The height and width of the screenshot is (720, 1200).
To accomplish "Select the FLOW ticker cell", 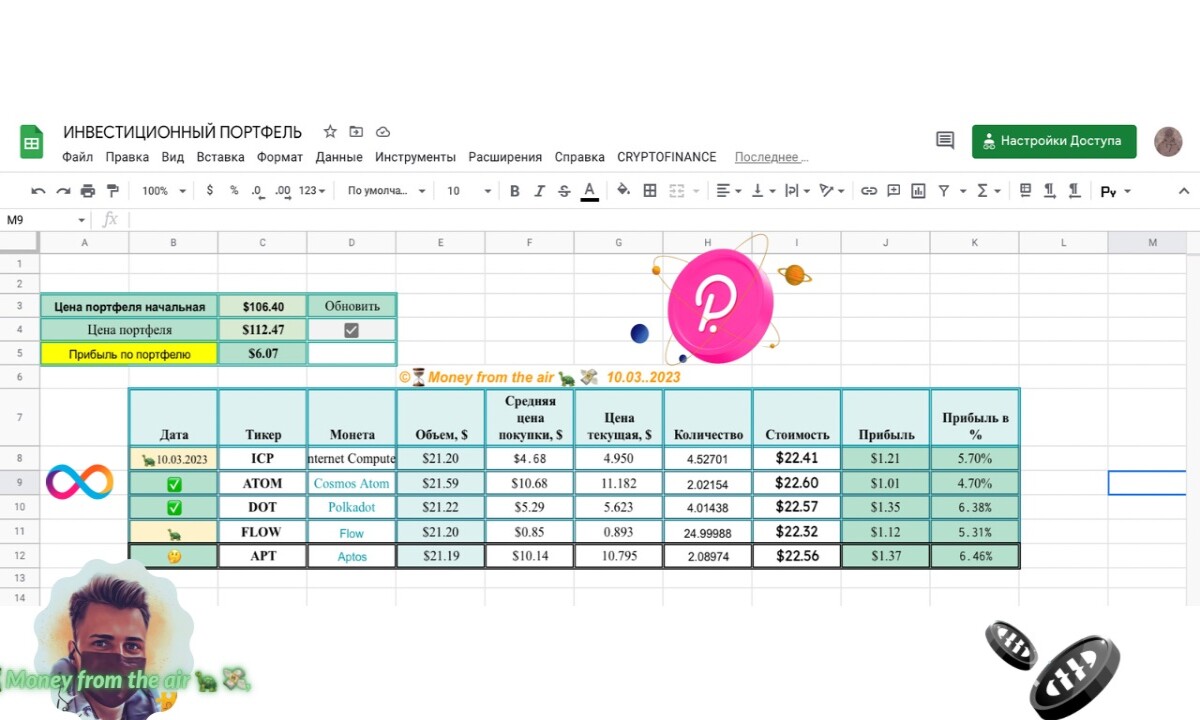I will [263, 532].
